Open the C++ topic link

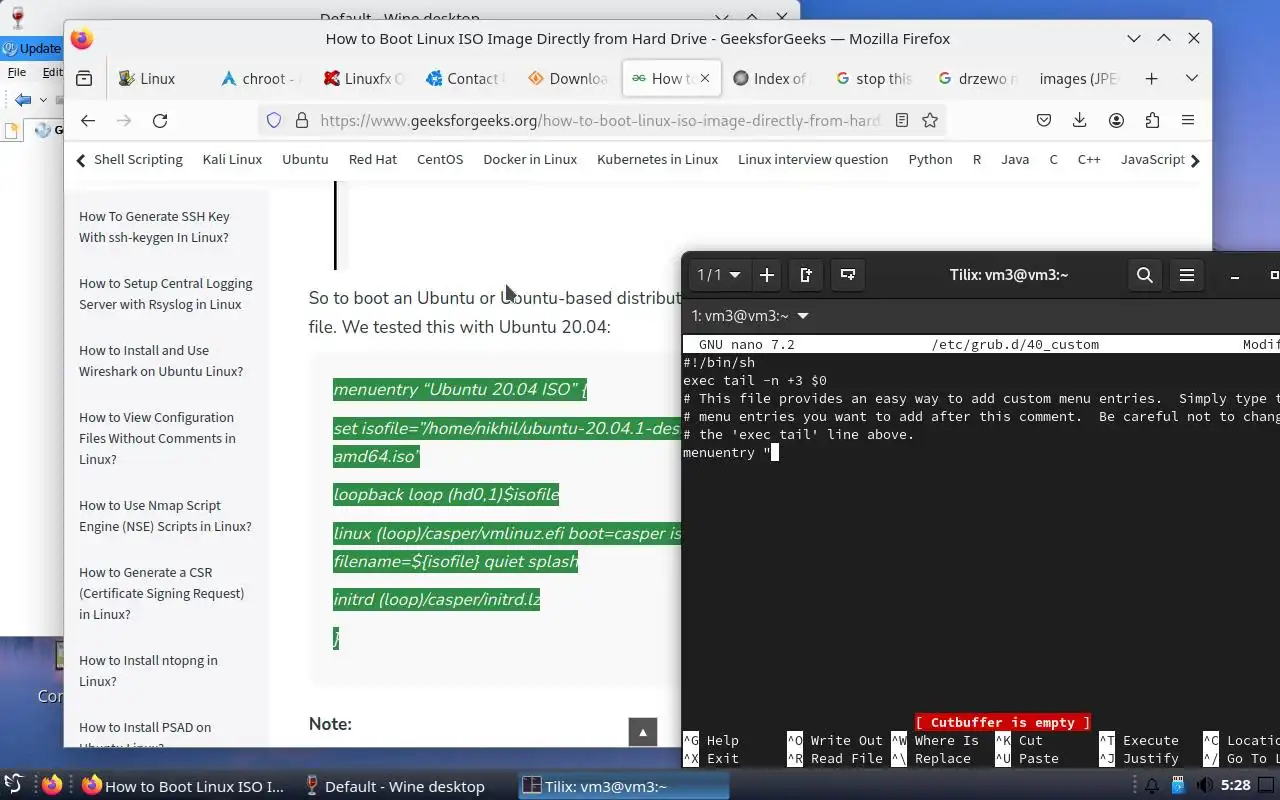1089,159
